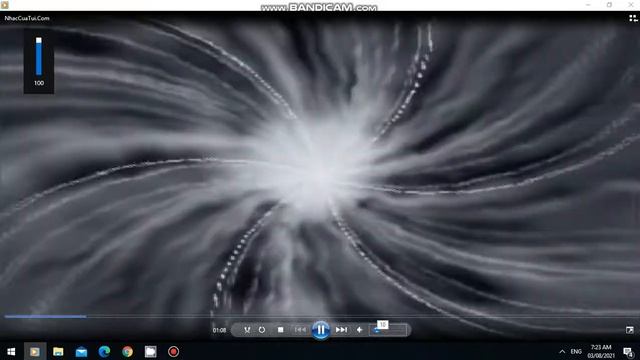Switch the ENG input language
The height and width of the screenshot is (360, 640).
576,351
